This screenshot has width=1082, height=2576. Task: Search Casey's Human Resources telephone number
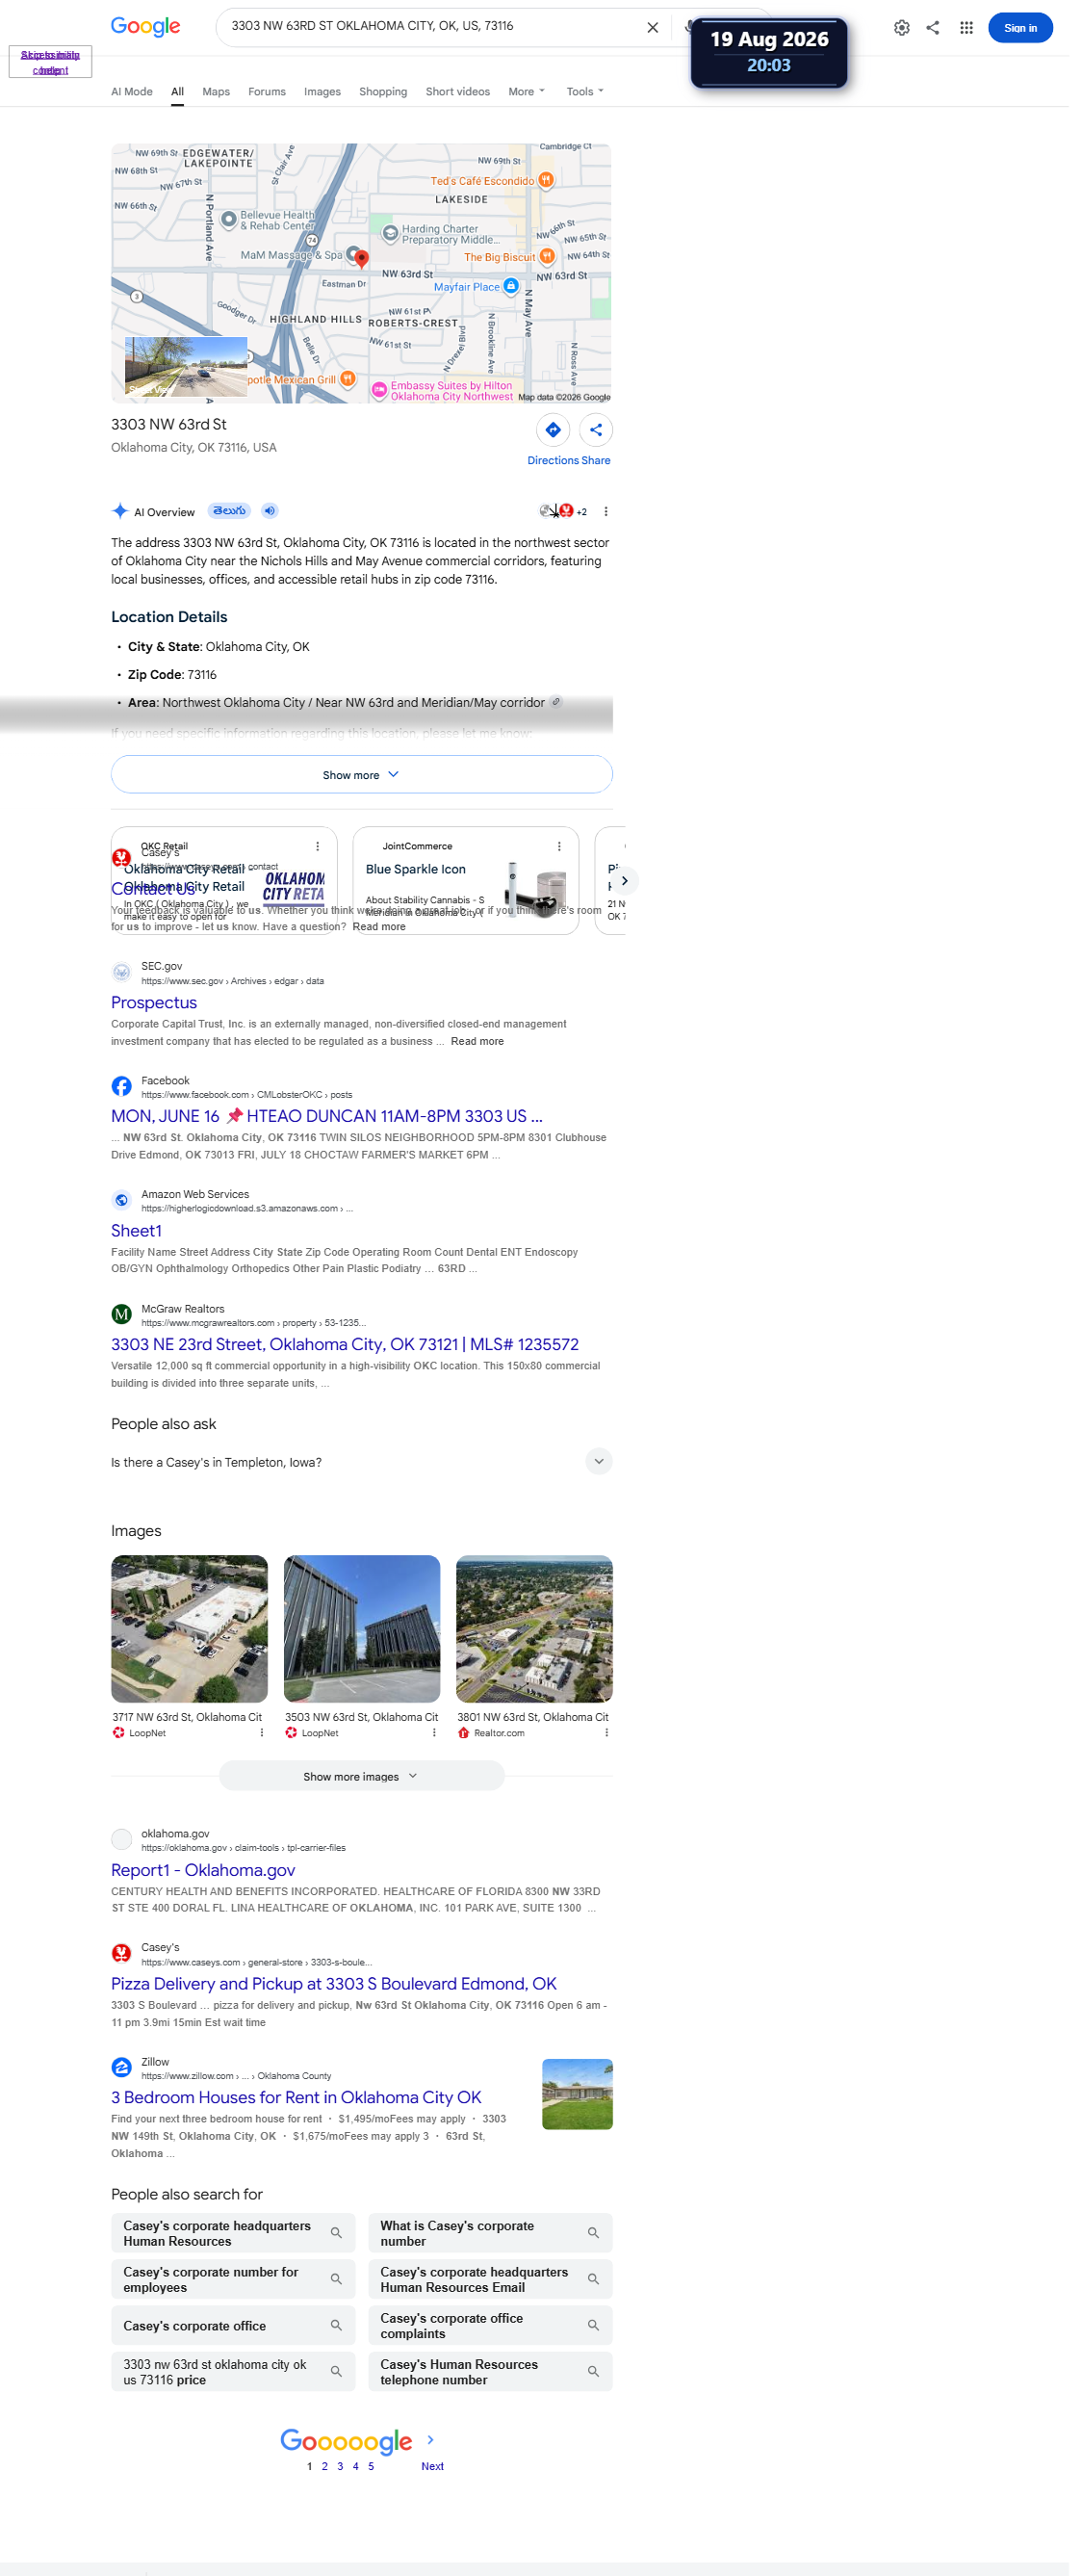click(x=490, y=2372)
